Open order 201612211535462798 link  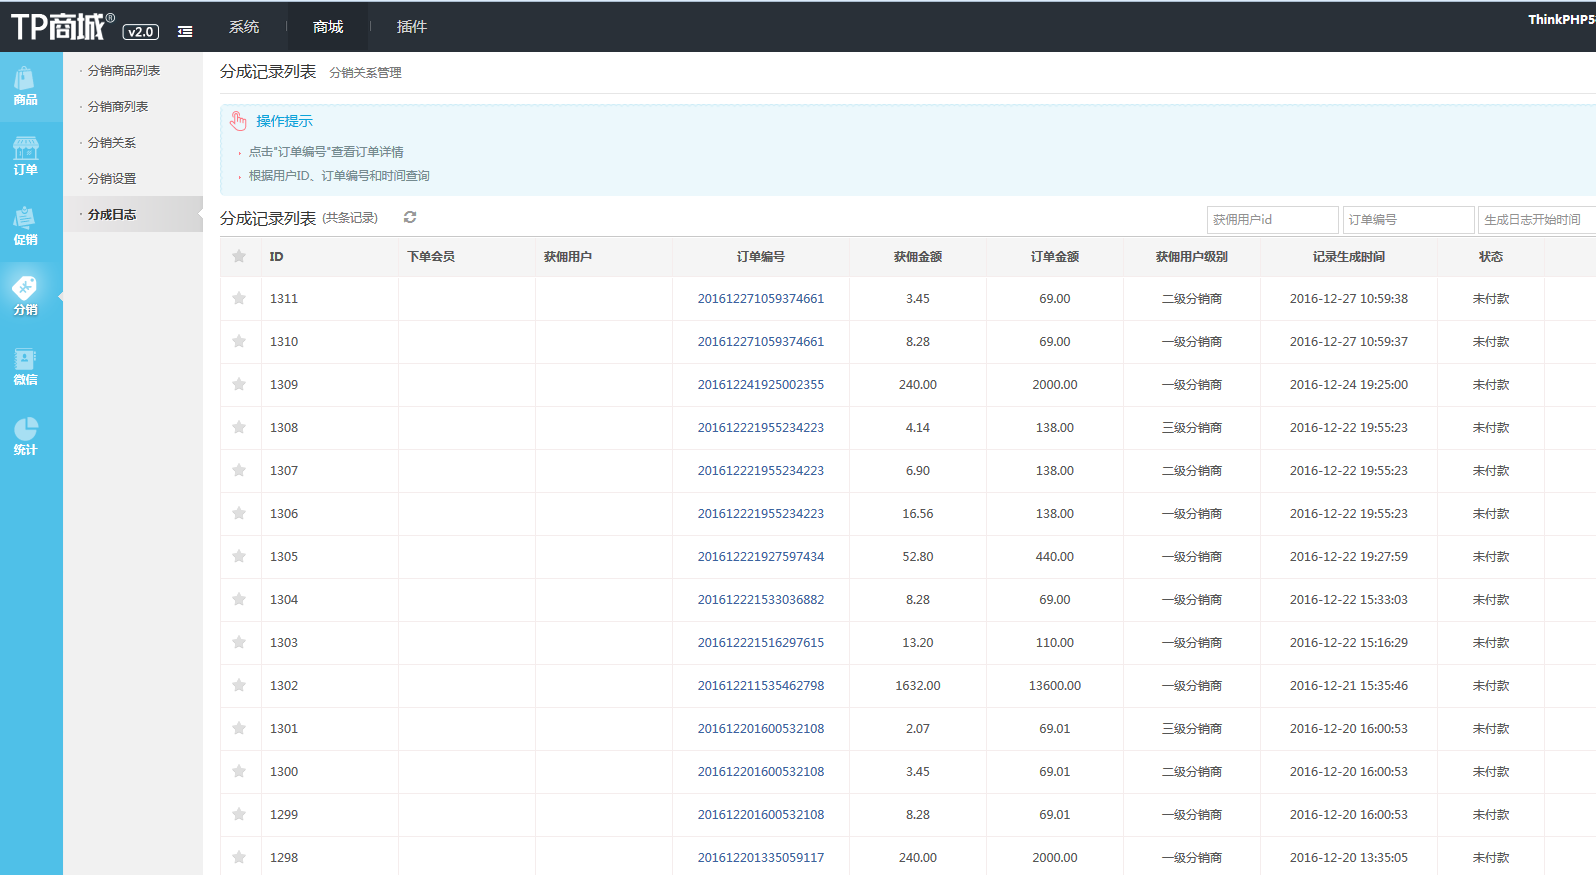pyautogui.click(x=761, y=685)
